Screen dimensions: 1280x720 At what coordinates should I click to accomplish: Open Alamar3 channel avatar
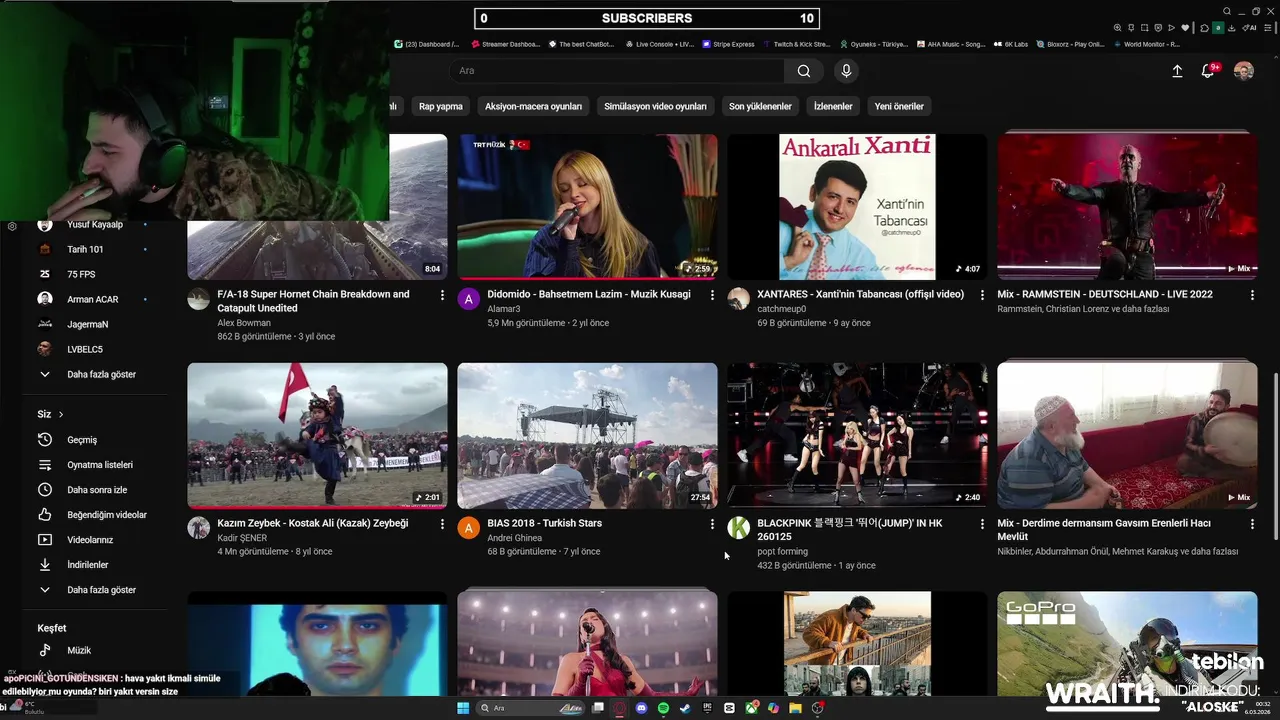[468, 299]
